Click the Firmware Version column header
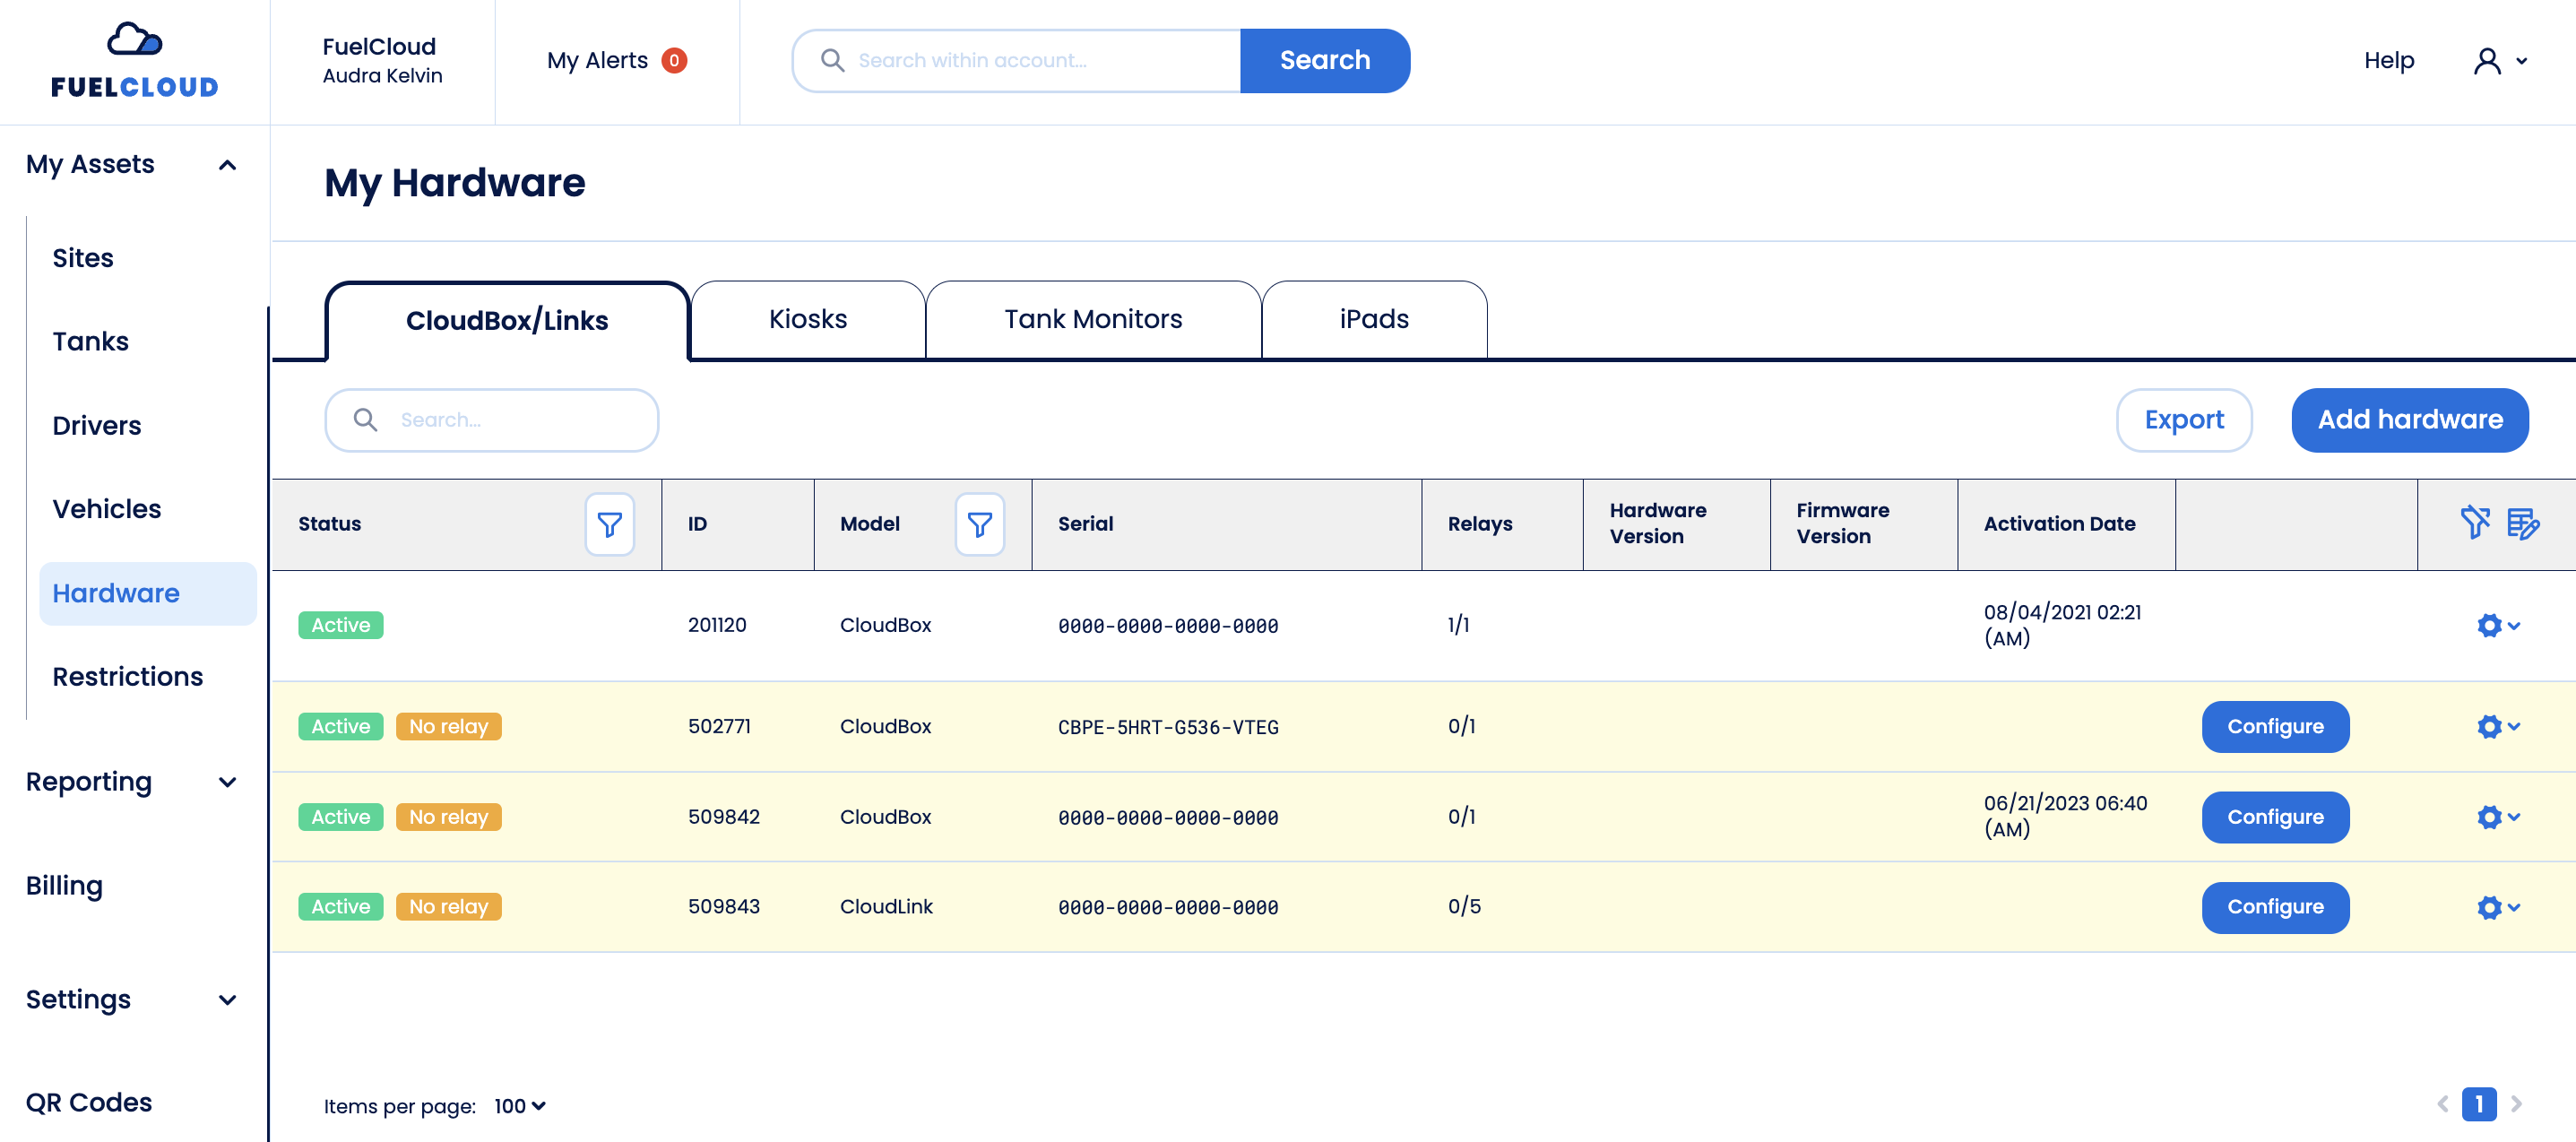Viewport: 2576px width, 1142px height. [1842, 524]
